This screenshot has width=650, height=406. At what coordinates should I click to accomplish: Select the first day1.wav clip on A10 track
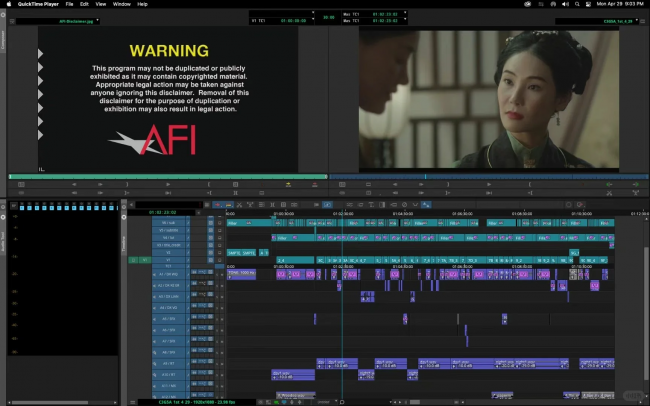click(x=293, y=375)
